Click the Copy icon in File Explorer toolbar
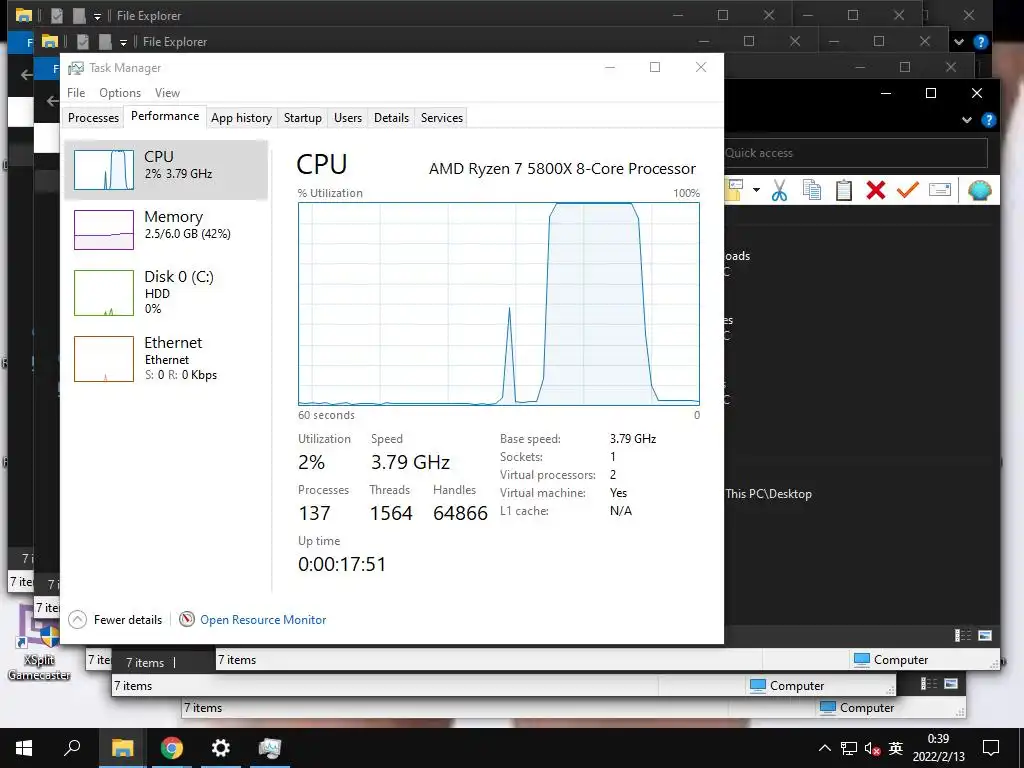This screenshot has height=768, width=1024. coord(812,190)
